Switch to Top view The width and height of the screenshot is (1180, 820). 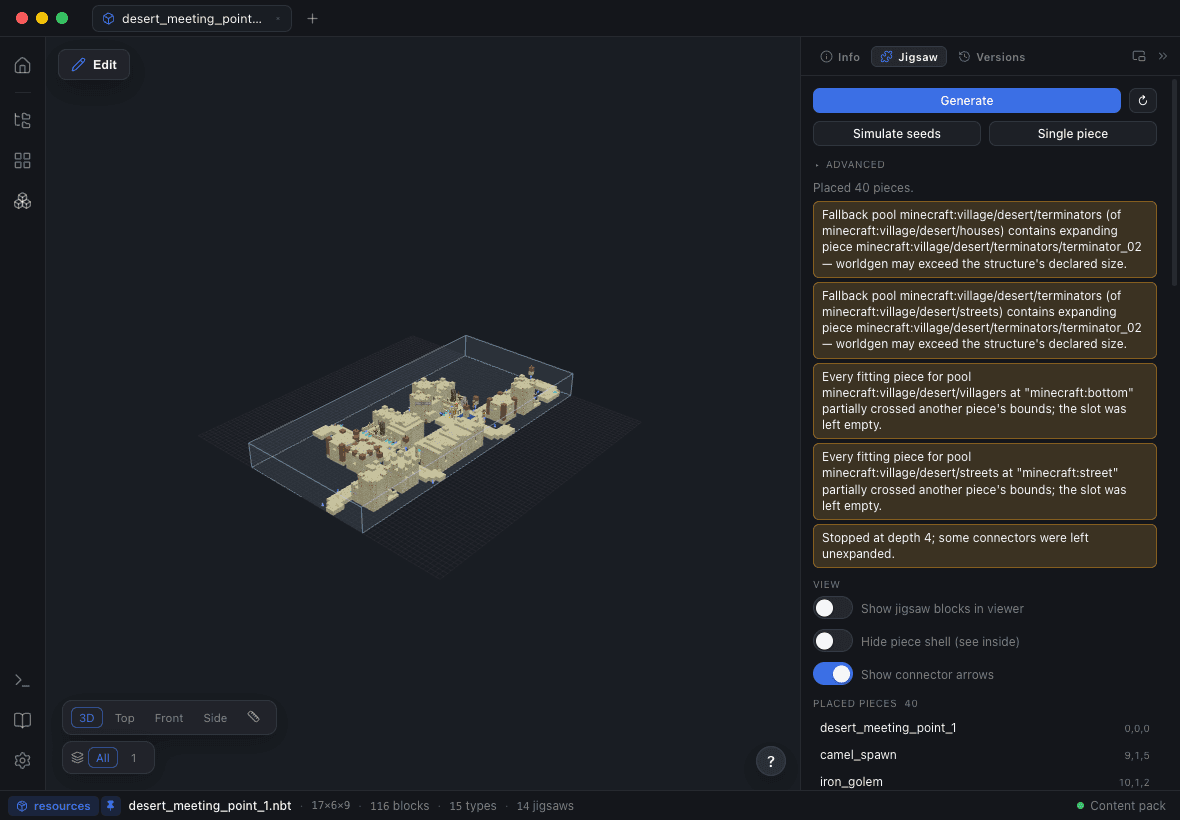(x=125, y=718)
